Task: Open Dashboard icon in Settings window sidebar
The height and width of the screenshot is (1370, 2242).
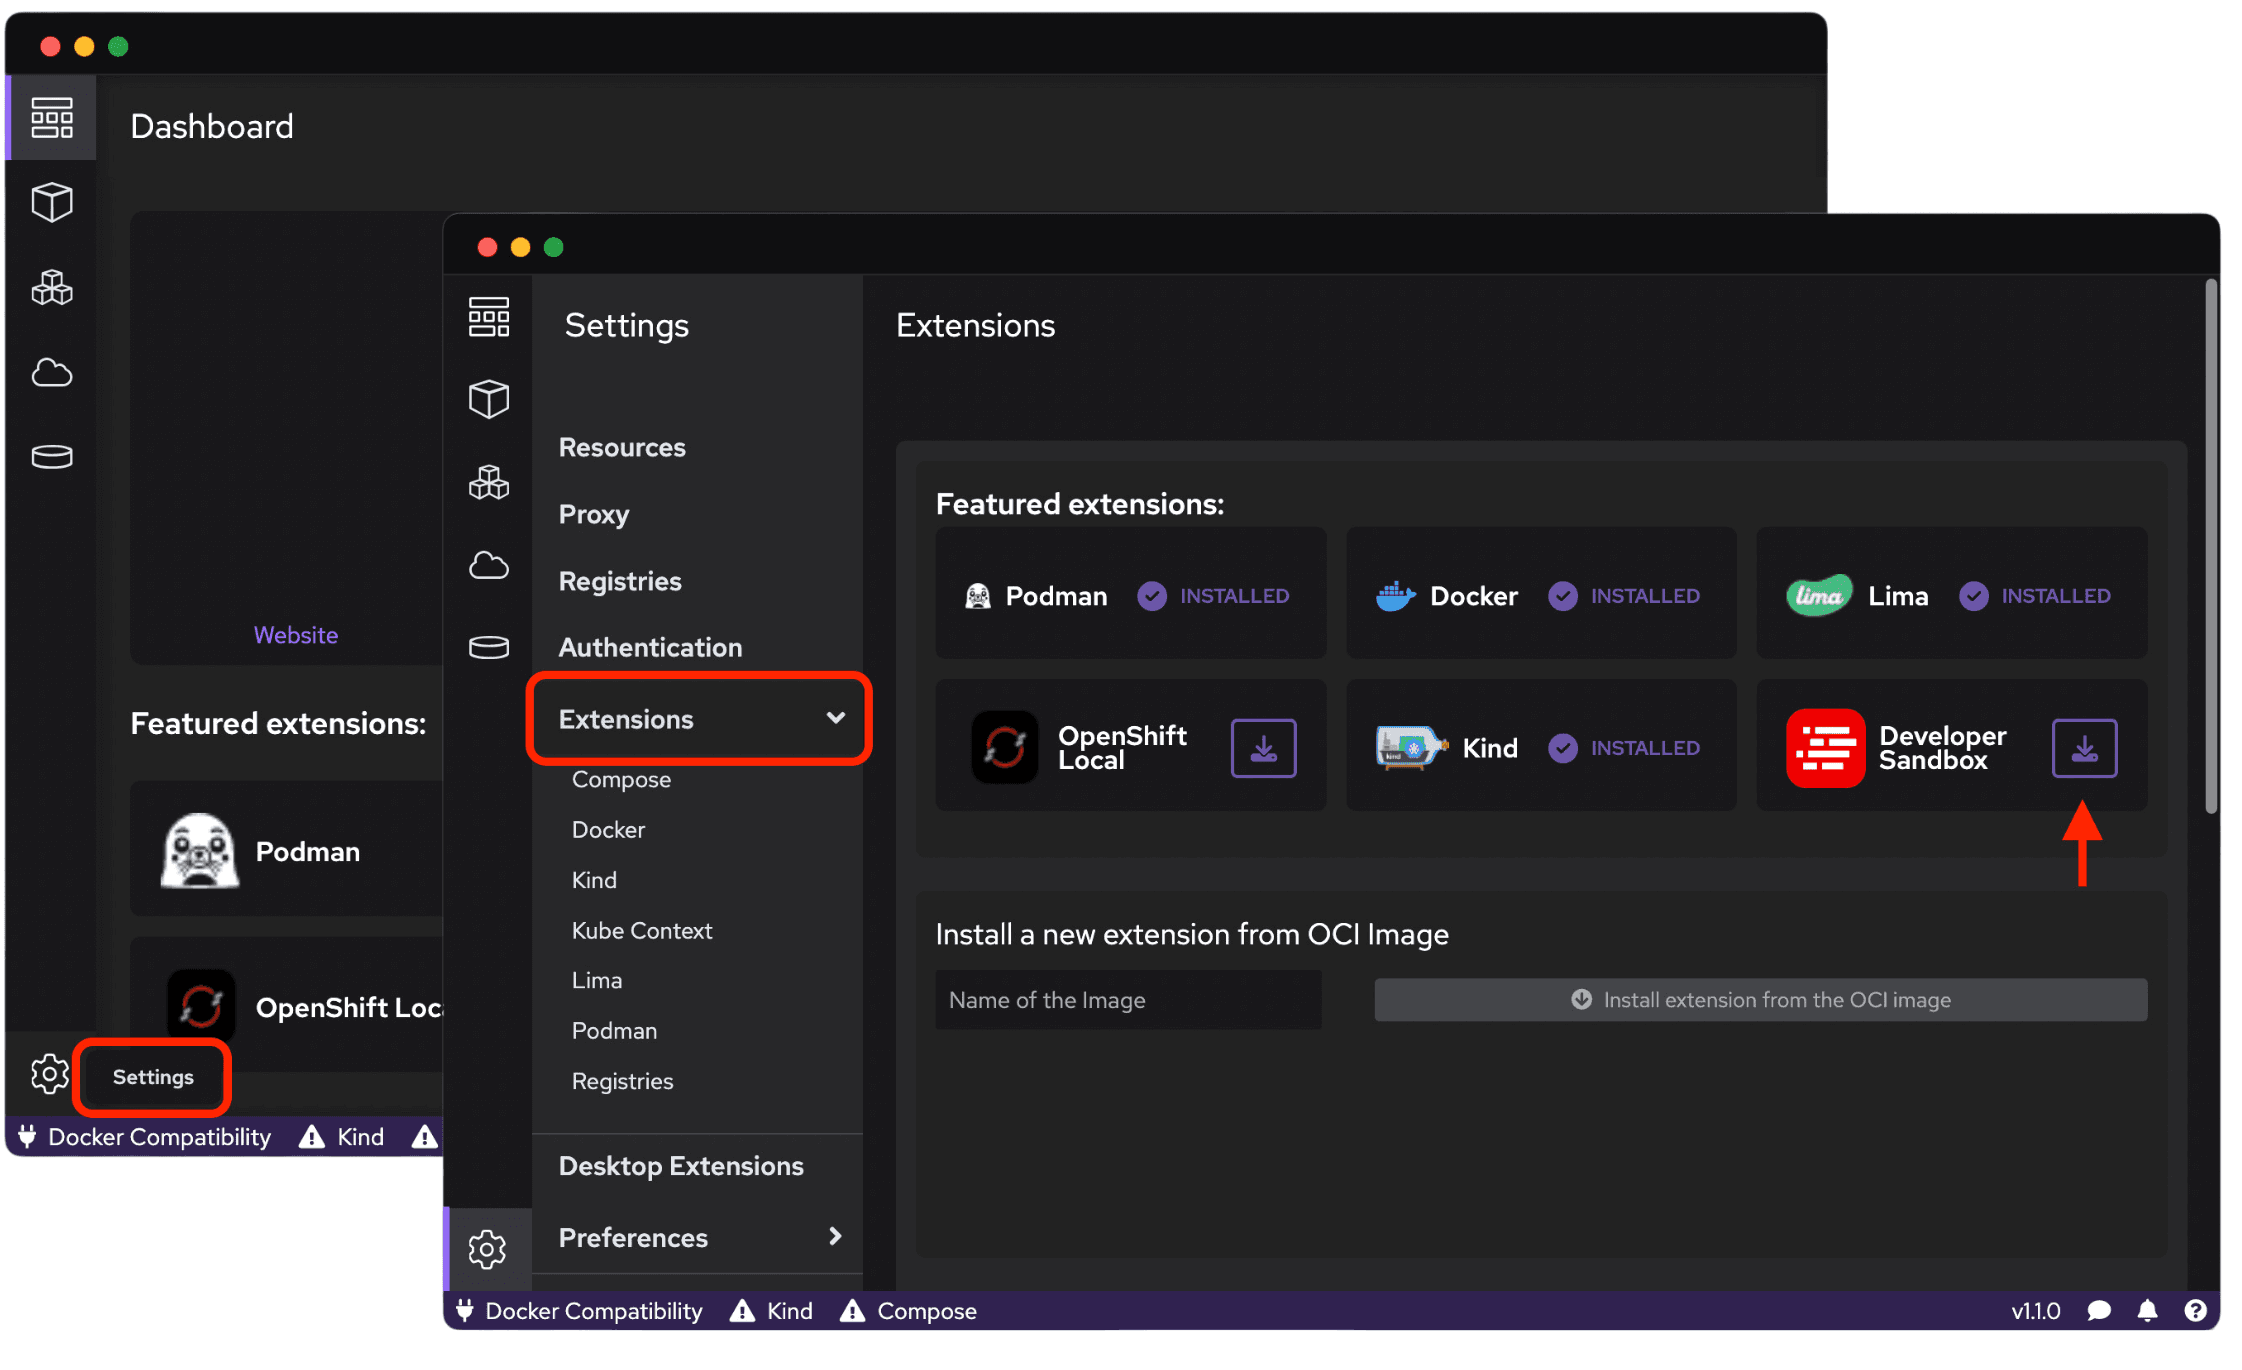Action: [x=489, y=317]
